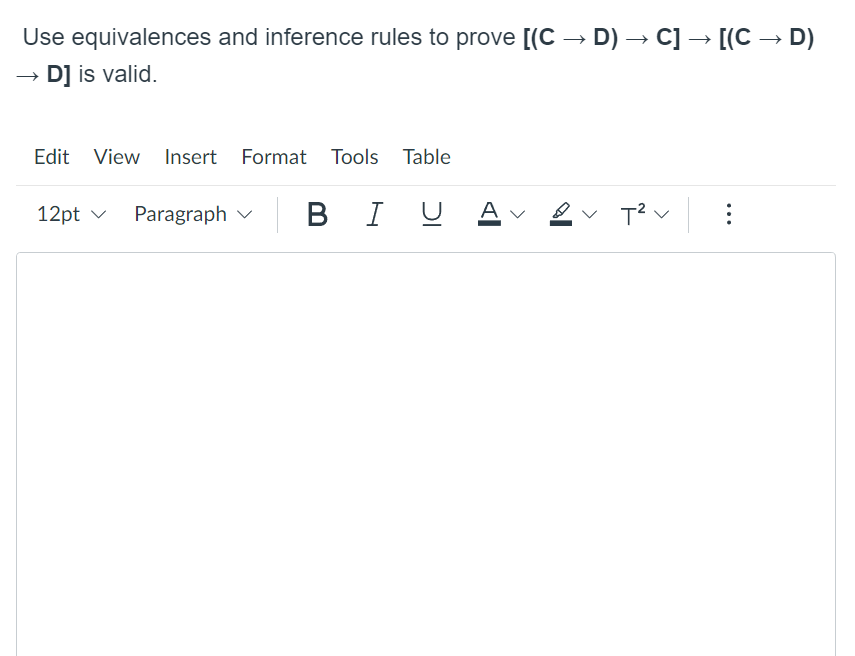Open the Insert menu
This screenshot has width=855, height=656.
click(x=190, y=157)
